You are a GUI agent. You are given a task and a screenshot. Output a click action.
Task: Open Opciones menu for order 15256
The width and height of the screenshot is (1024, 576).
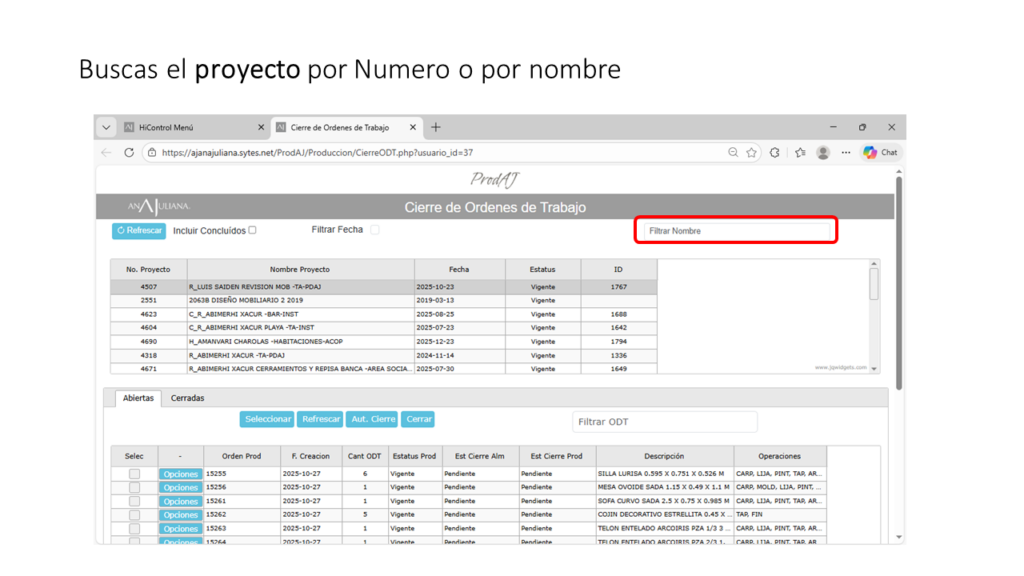tap(180, 488)
